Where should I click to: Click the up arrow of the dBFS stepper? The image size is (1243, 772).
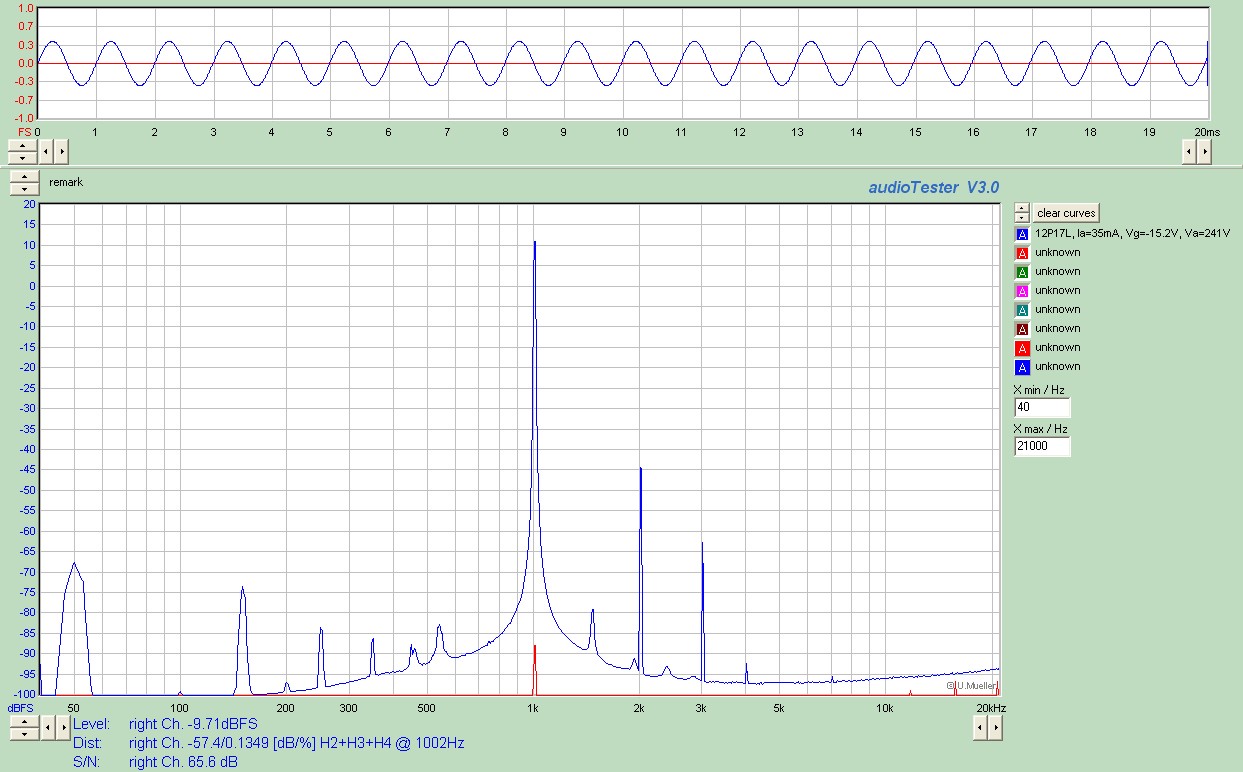(x=24, y=723)
